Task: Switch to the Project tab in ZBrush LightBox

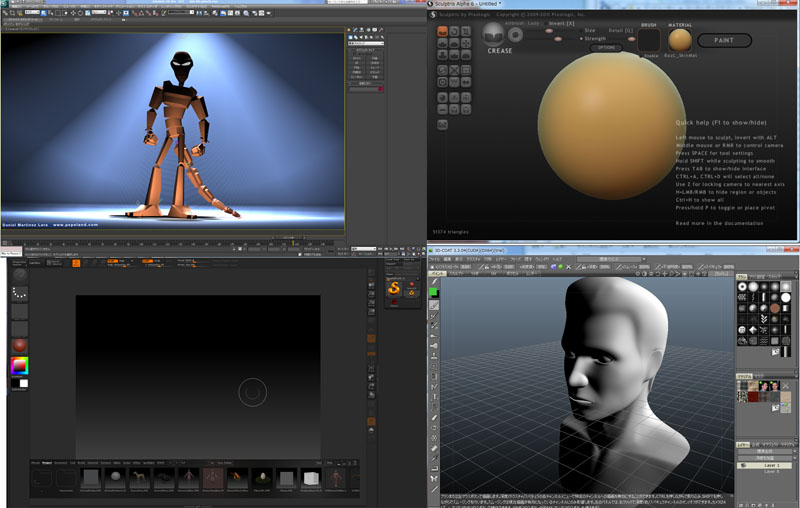Action: [x=47, y=463]
